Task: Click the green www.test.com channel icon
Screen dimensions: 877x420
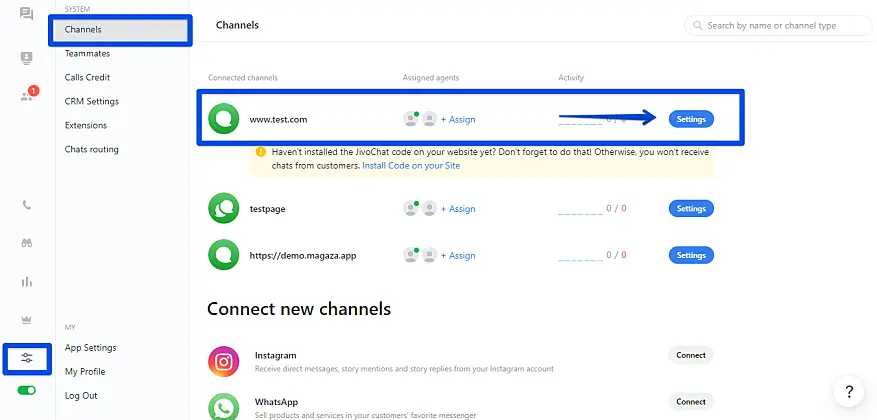Action: click(x=223, y=119)
